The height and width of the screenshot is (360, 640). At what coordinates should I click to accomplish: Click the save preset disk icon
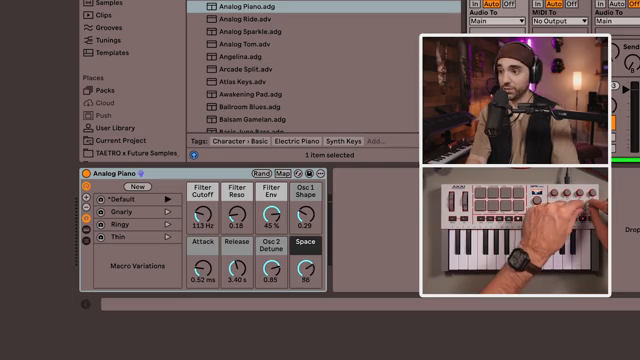point(309,173)
